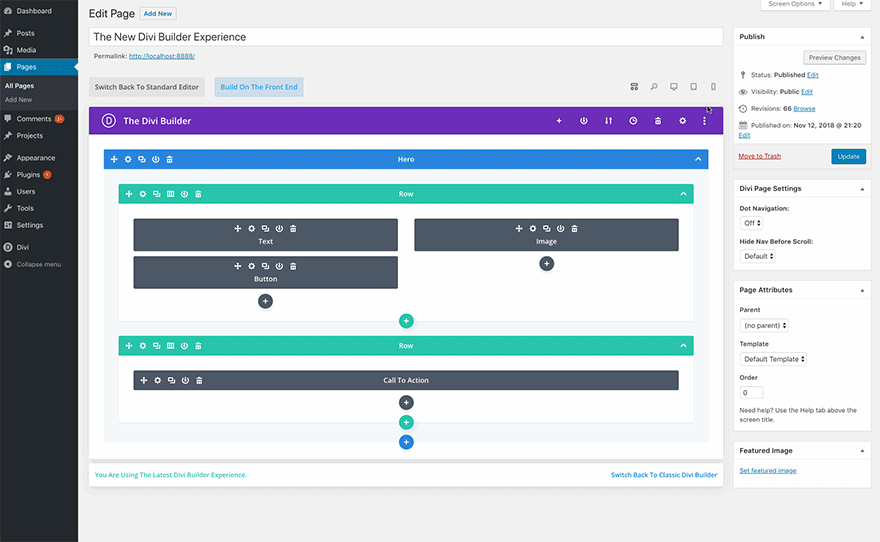Toggle power icon on Button module
The height and width of the screenshot is (542, 880).
click(x=279, y=267)
